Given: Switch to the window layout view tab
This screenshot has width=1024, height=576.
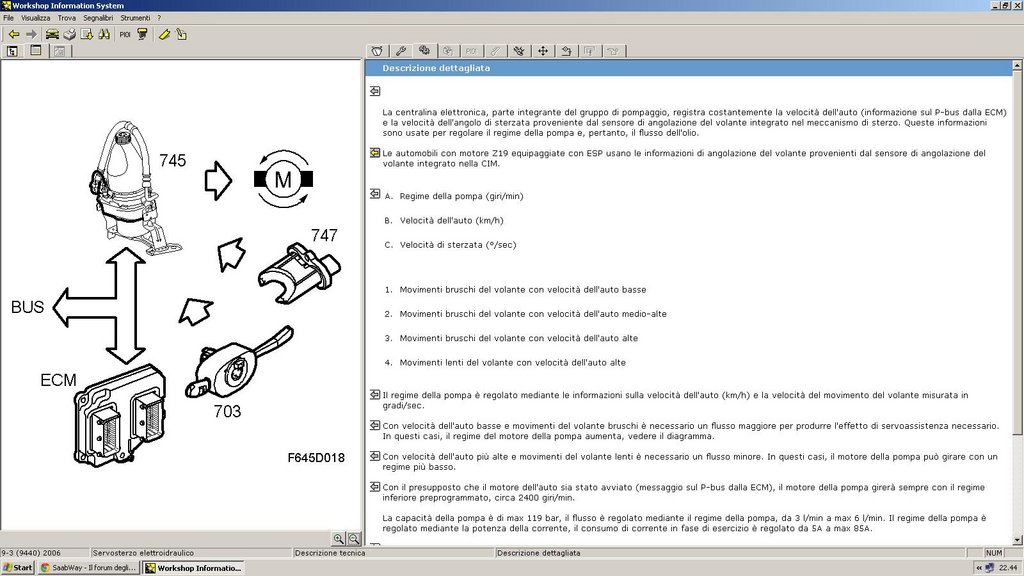Looking at the screenshot, I should (36, 50).
